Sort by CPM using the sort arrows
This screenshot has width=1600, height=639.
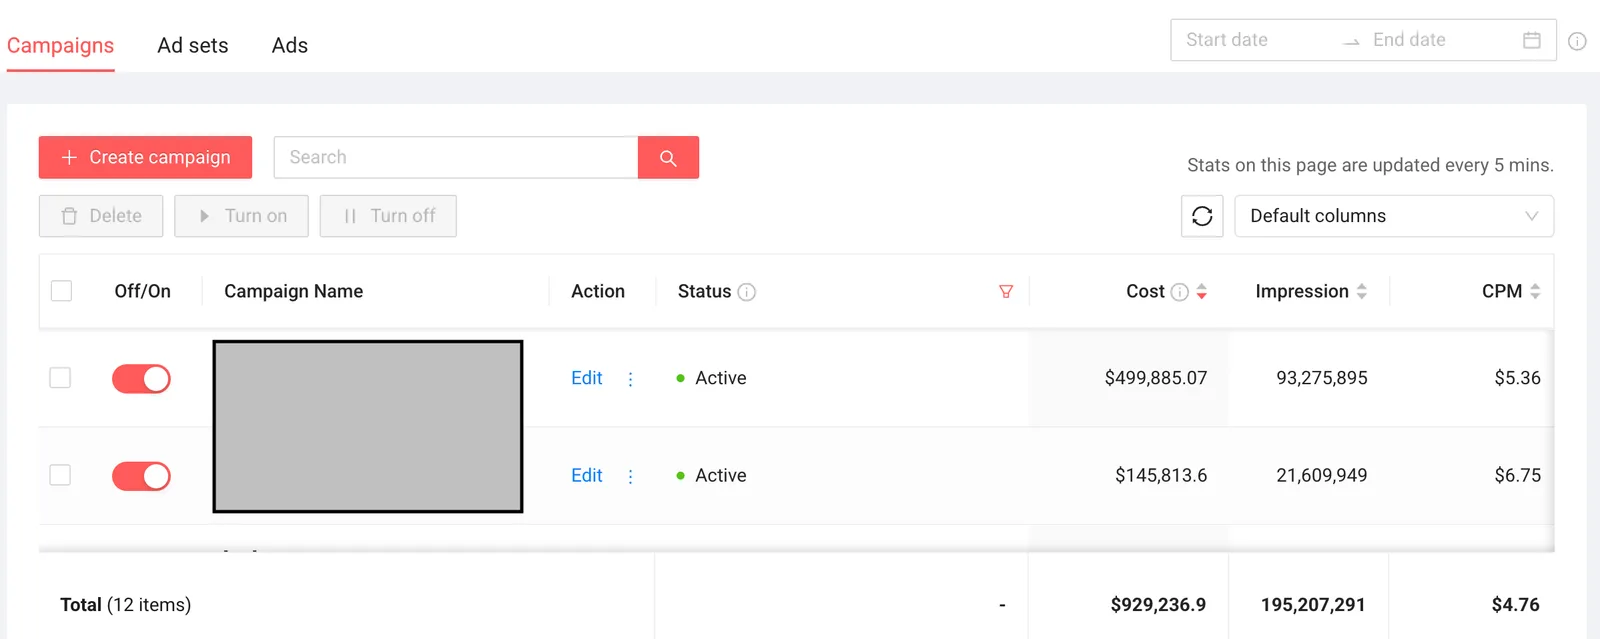coord(1535,291)
